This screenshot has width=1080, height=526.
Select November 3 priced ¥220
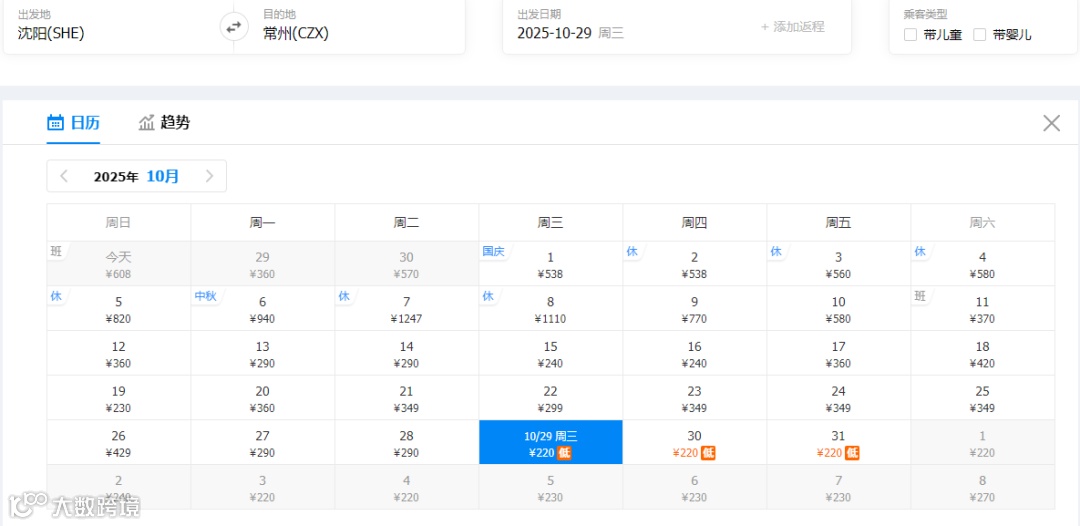coord(263,487)
